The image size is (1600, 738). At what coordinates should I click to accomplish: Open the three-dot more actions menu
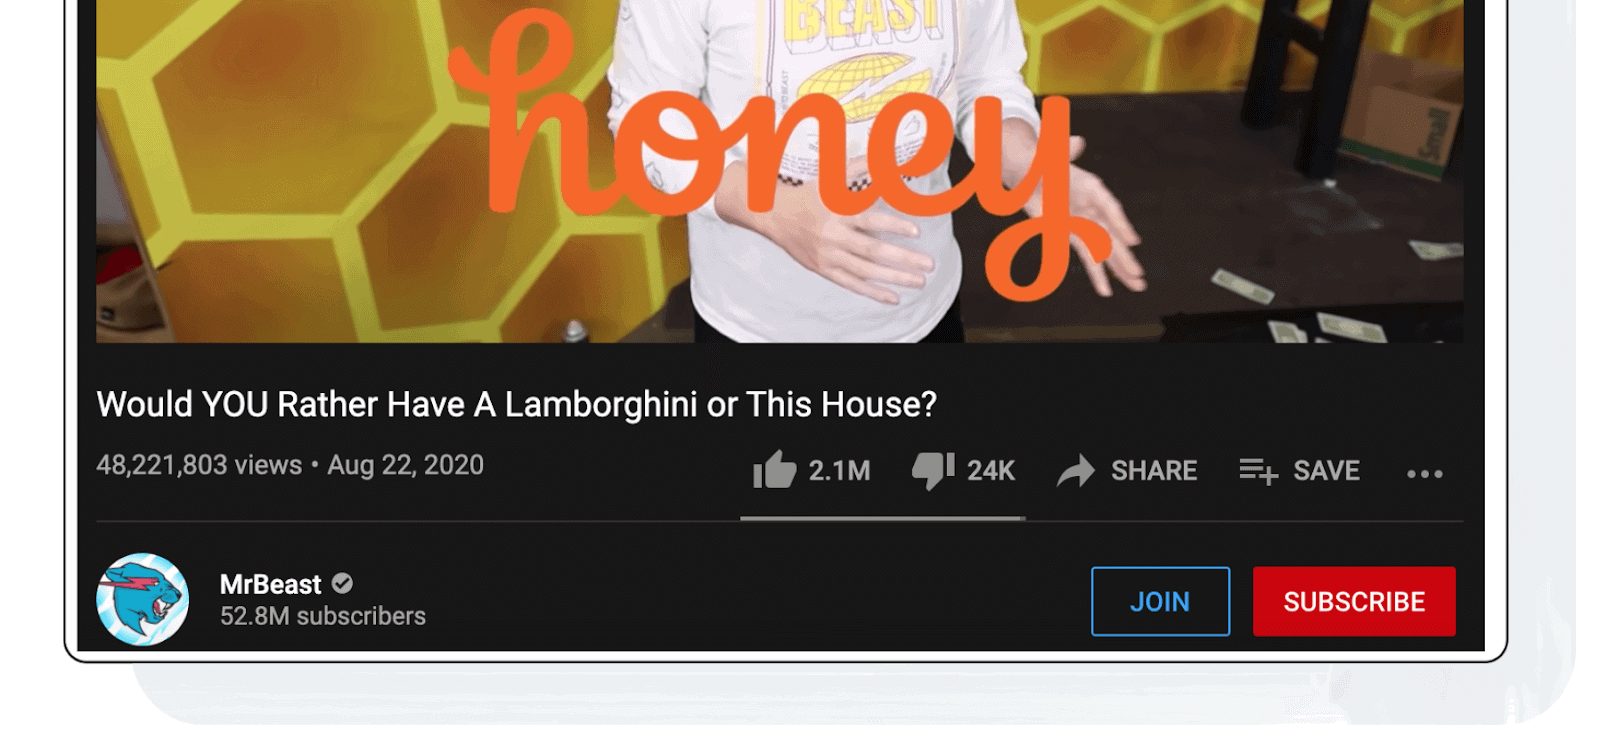coord(1424,473)
